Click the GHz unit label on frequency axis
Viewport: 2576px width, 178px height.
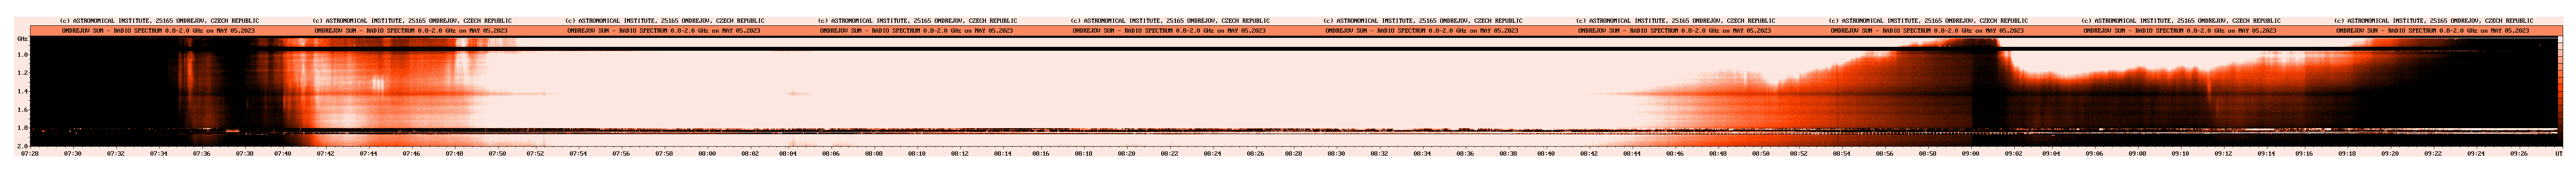point(22,38)
